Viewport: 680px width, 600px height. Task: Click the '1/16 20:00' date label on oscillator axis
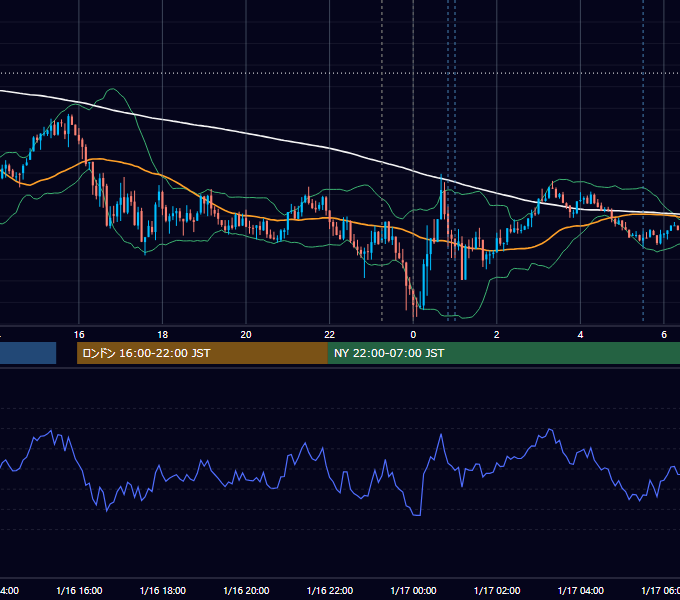click(x=246, y=591)
